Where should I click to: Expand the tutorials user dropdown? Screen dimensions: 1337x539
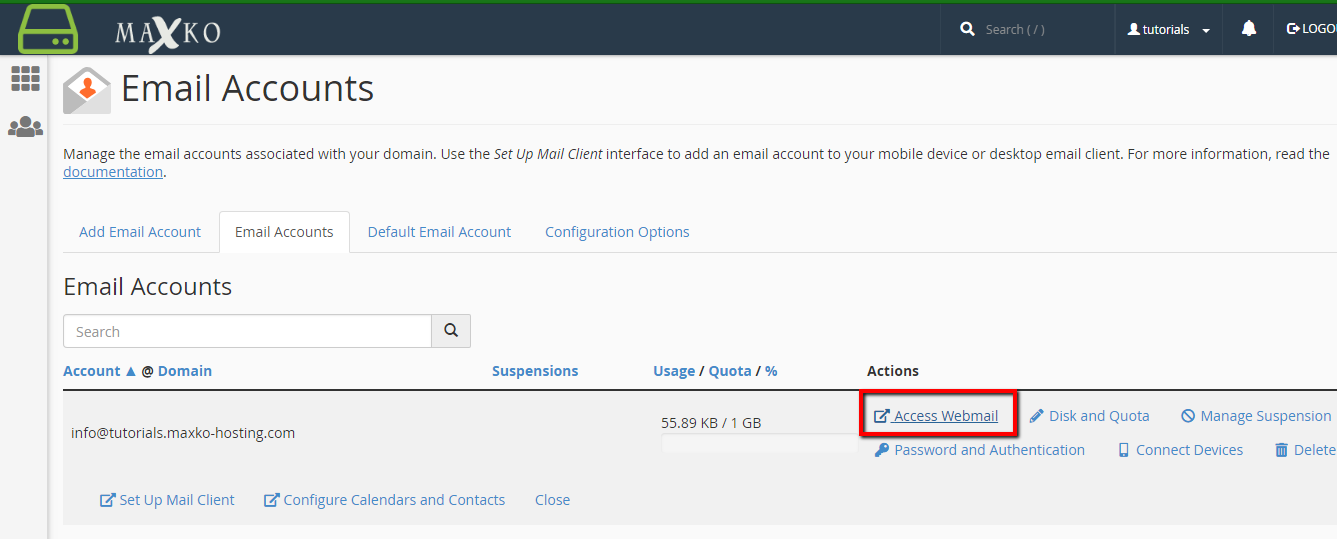[1168, 30]
